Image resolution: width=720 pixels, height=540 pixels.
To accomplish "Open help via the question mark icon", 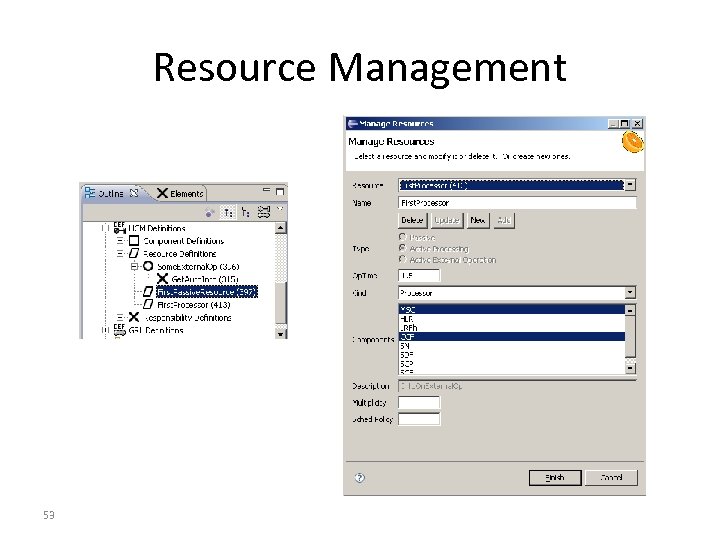I will tap(360, 478).
